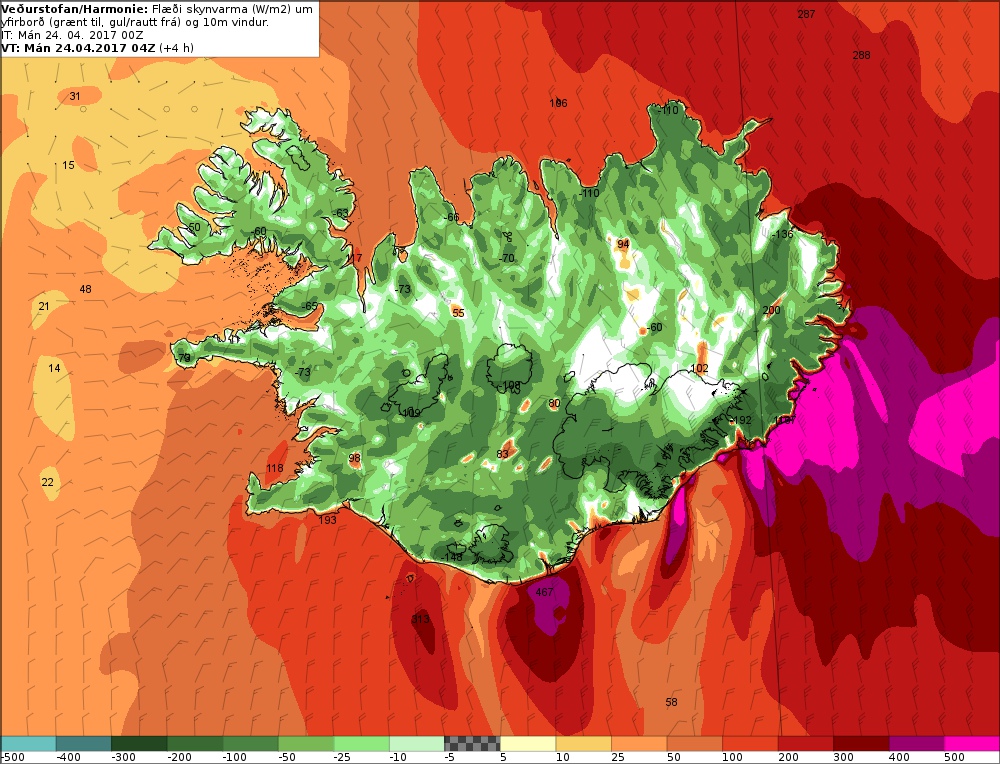Select the yellow-orange legend swatch (10 to 25)
The height and width of the screenshot is (764, 1000).
(x=583, y=744)
